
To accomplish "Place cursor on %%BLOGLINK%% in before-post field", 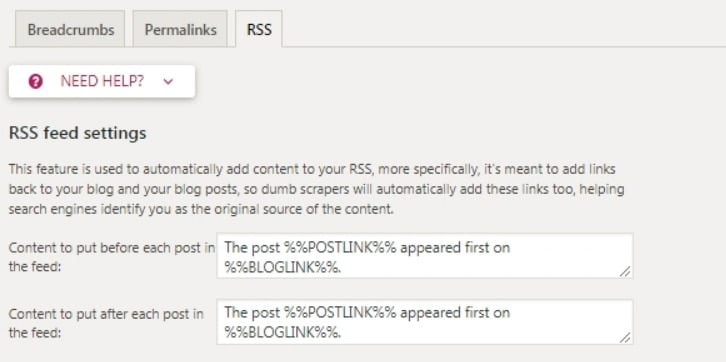I will [282, 267].
